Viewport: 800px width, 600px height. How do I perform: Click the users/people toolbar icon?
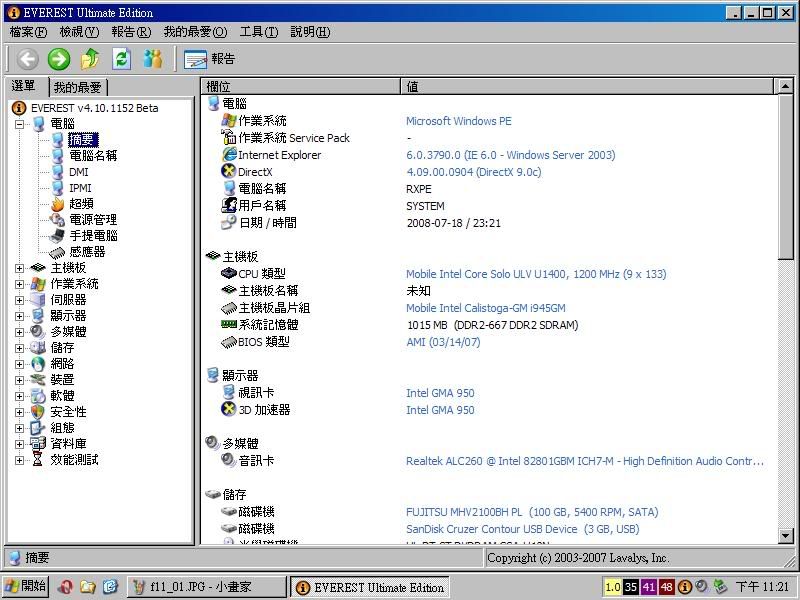click(x=153, y=59)
